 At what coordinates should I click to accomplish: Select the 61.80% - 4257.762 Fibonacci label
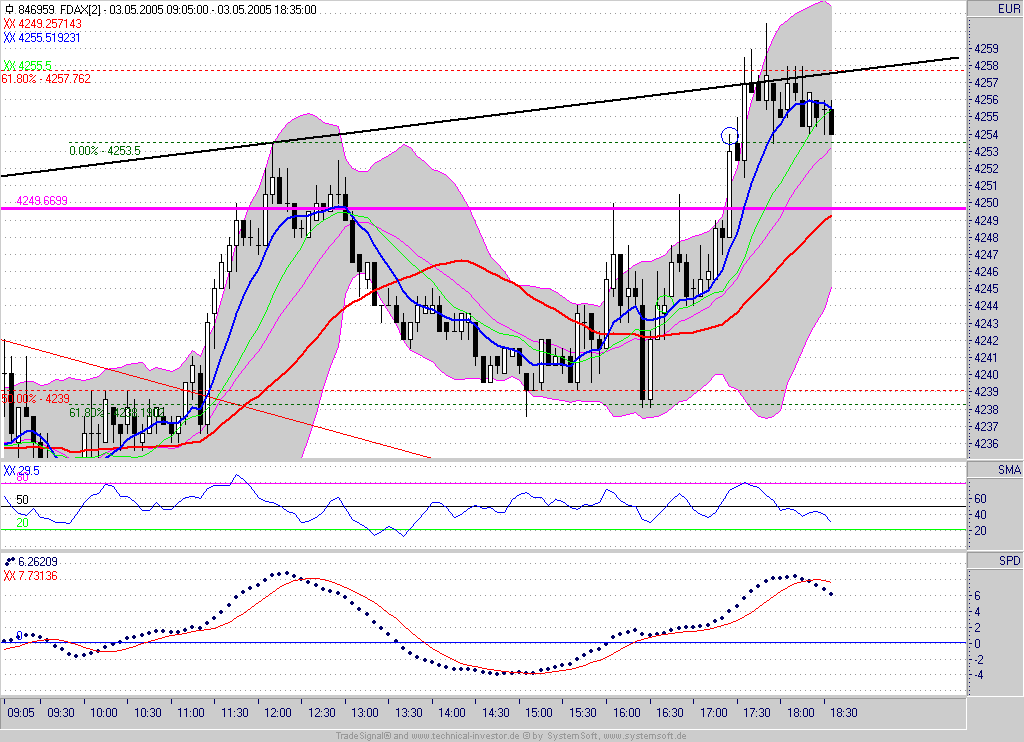46,79
